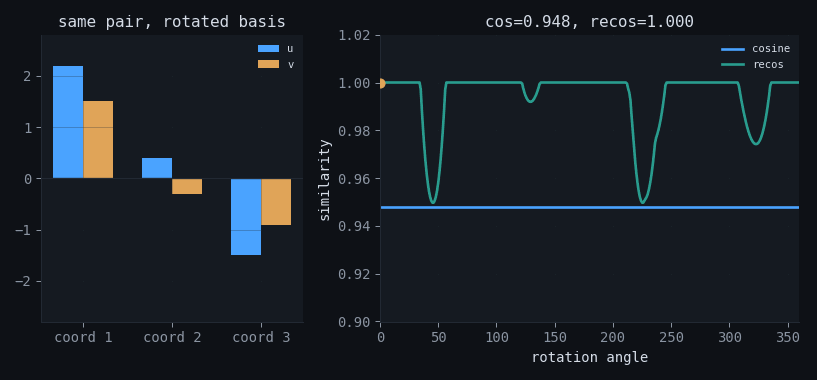Click the 'coord 2' axis label

172,338
